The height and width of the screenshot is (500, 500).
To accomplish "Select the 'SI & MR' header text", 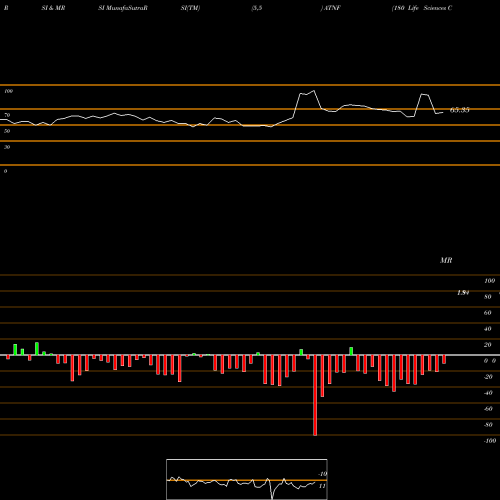I will pos(53,8).
